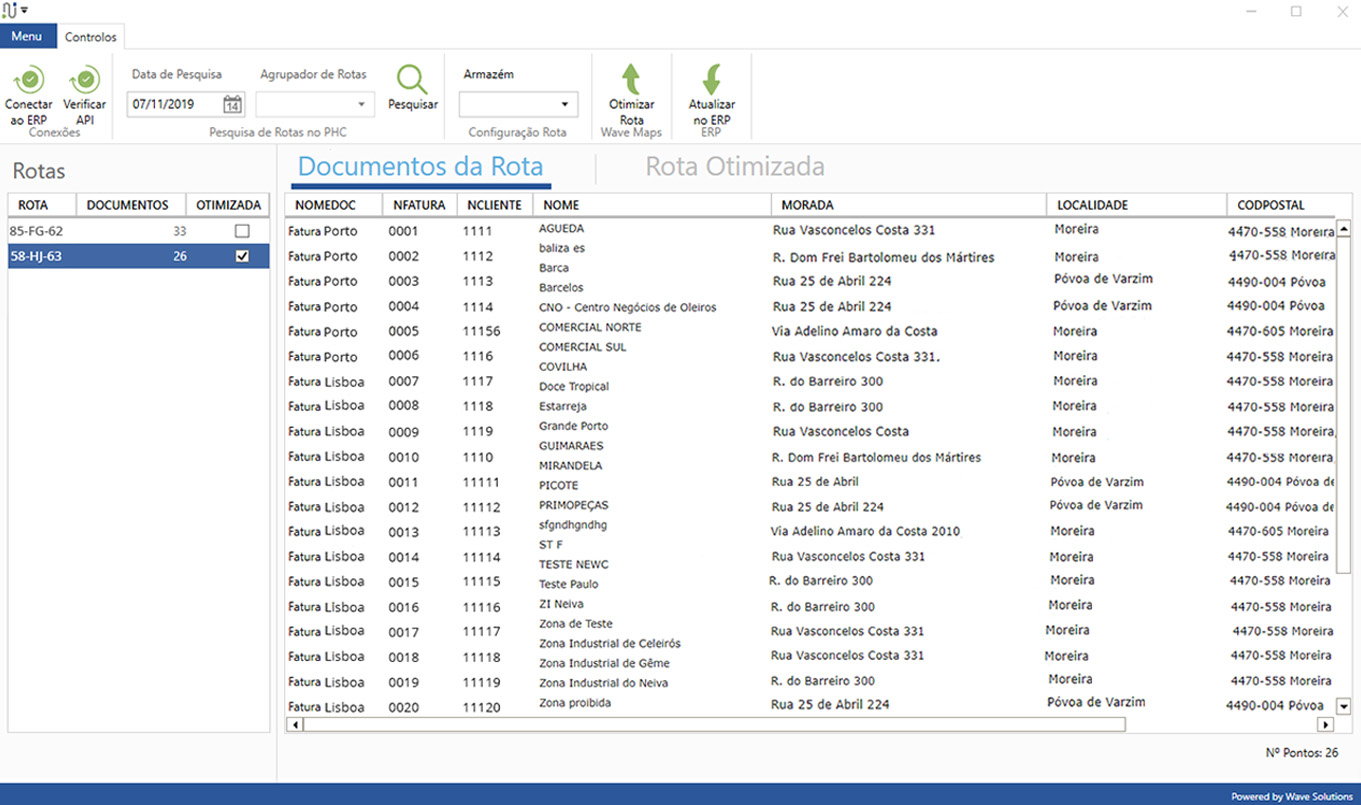1361x805 pixels.
Task: Uncheck Otimizada checkbox for route 58-HJ-63
Action: (241, 256)
